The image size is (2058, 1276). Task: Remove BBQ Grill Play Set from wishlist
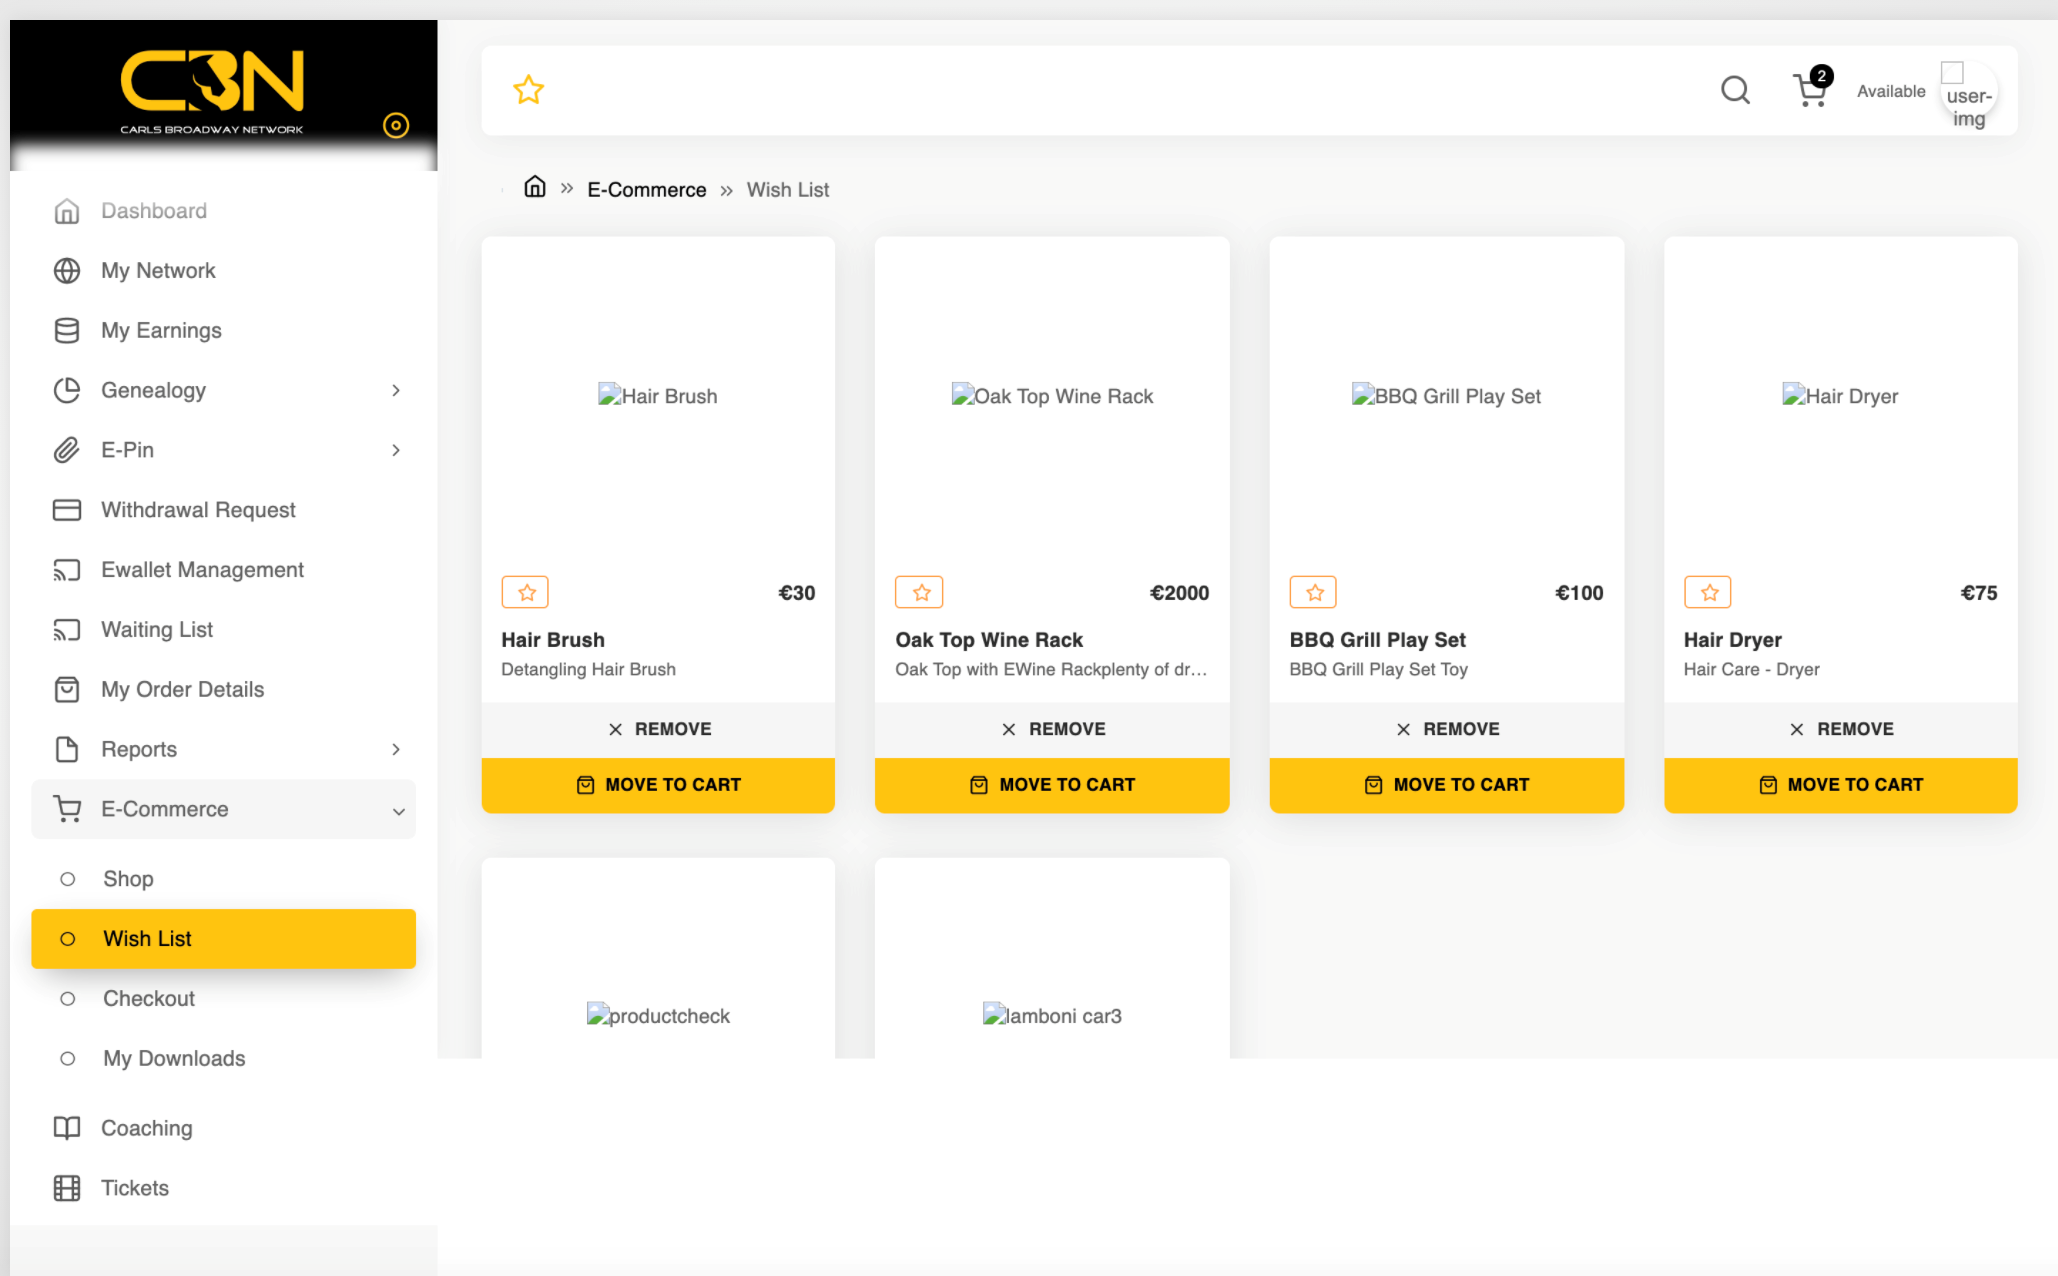(x=1446, y=729)
